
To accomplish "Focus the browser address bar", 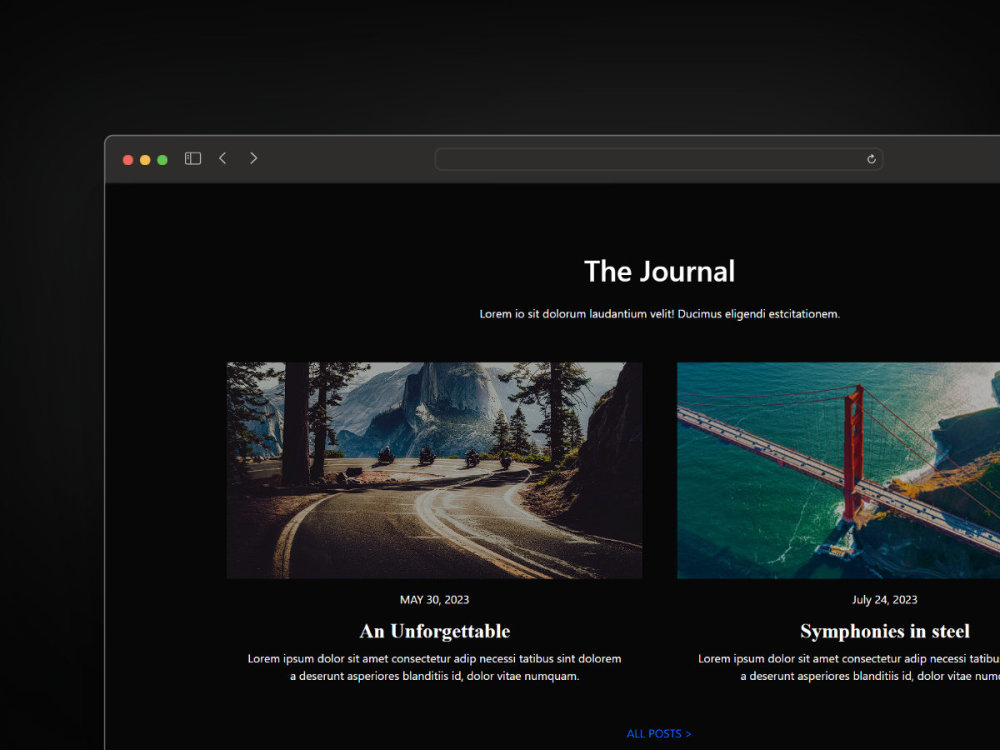I will pos(659,159).
